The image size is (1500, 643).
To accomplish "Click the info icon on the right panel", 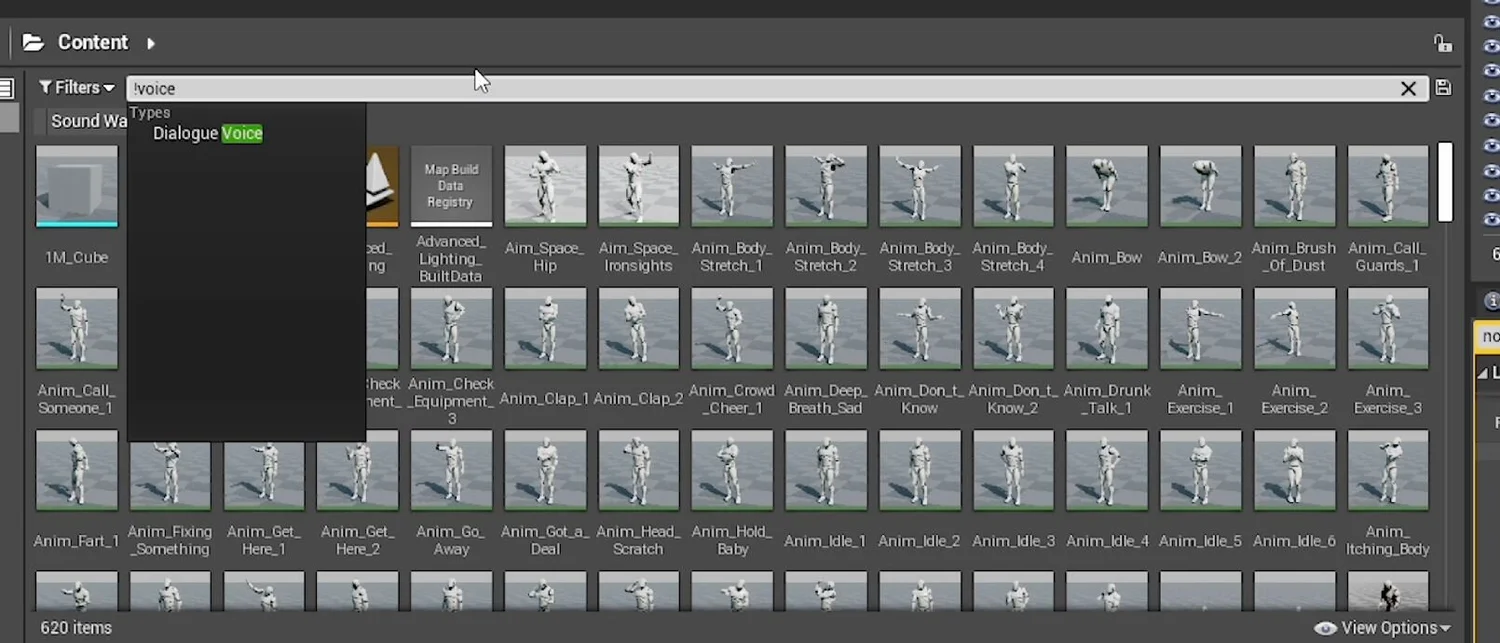I will 1490,300.
